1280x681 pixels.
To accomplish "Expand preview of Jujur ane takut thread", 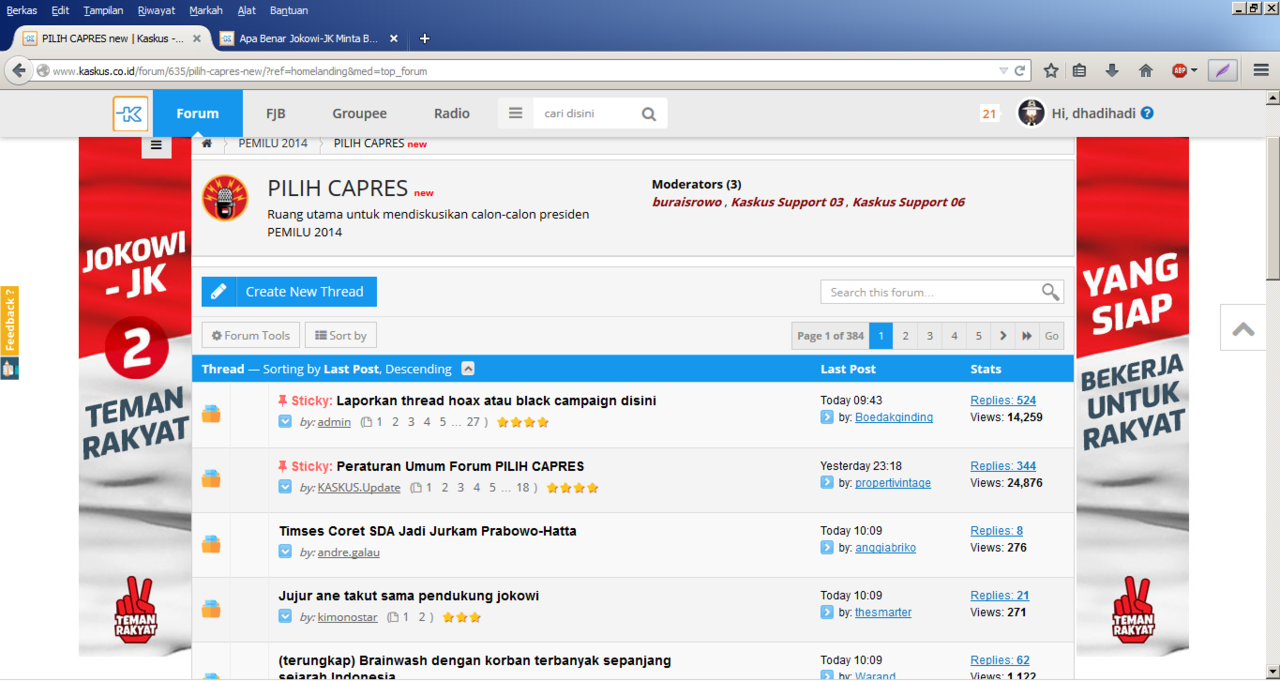I will point(285,617).
